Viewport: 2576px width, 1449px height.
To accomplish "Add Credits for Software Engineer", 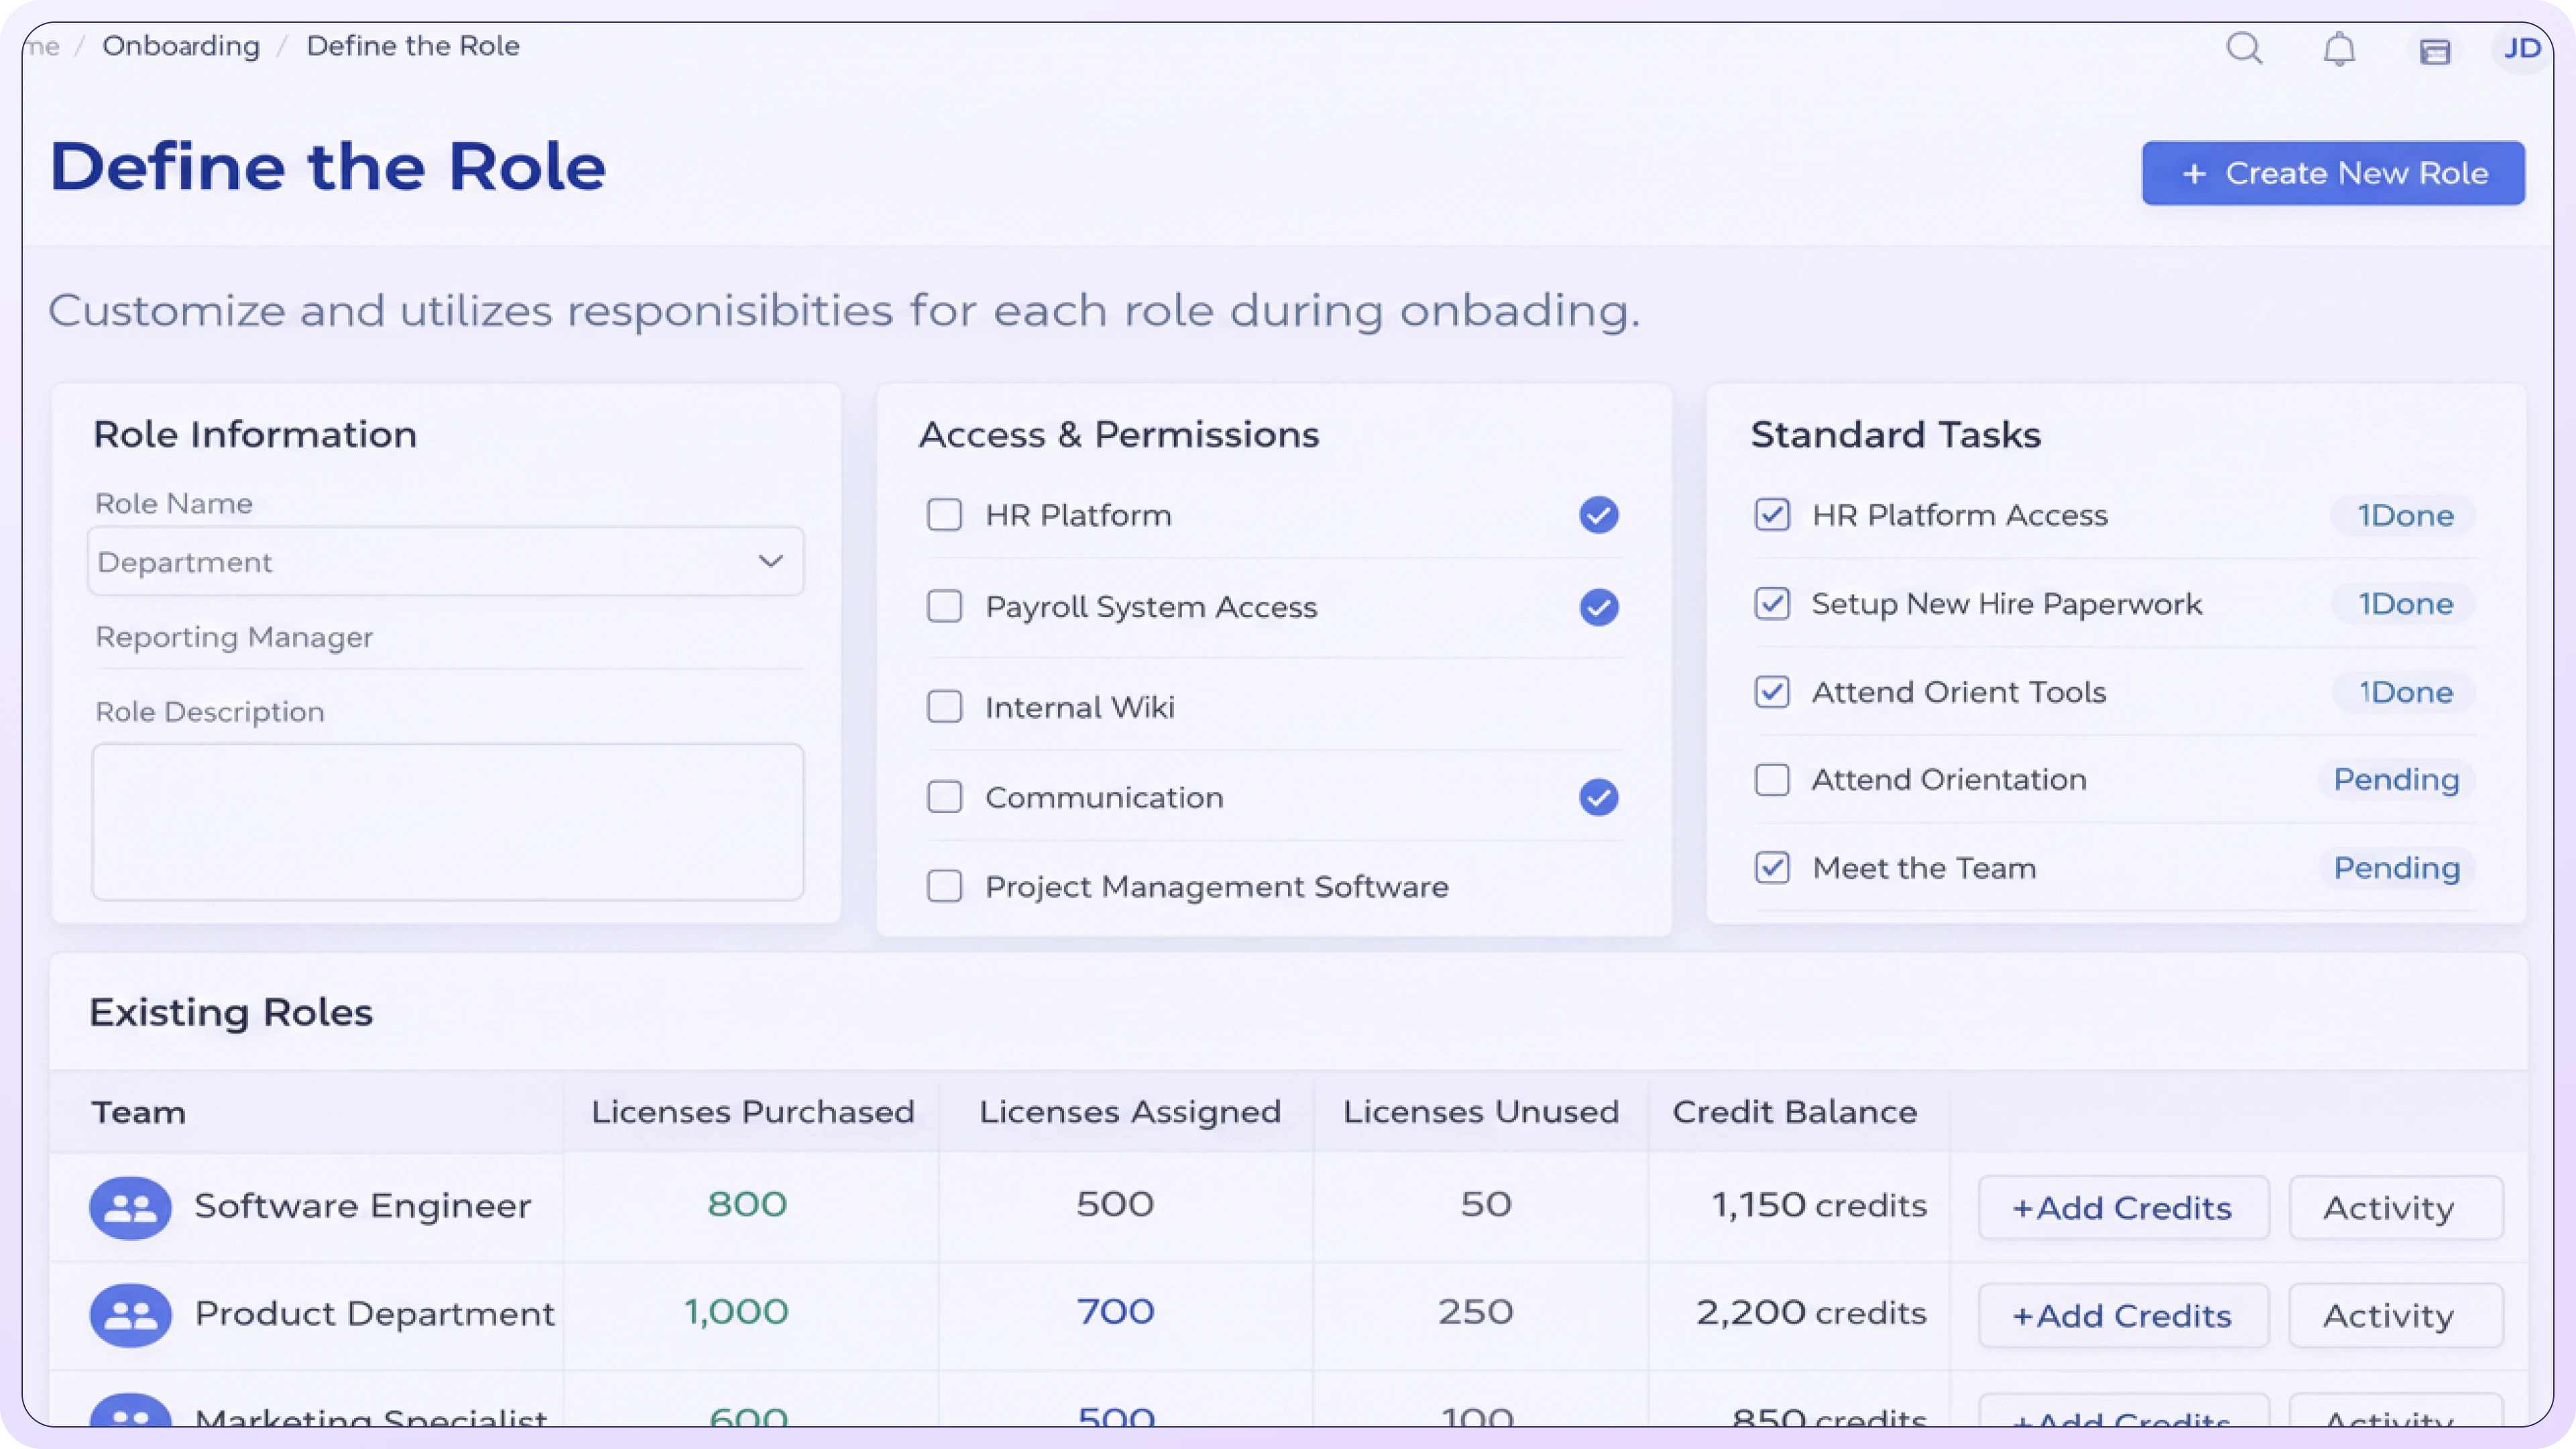I will [x=2122, y=1207].
